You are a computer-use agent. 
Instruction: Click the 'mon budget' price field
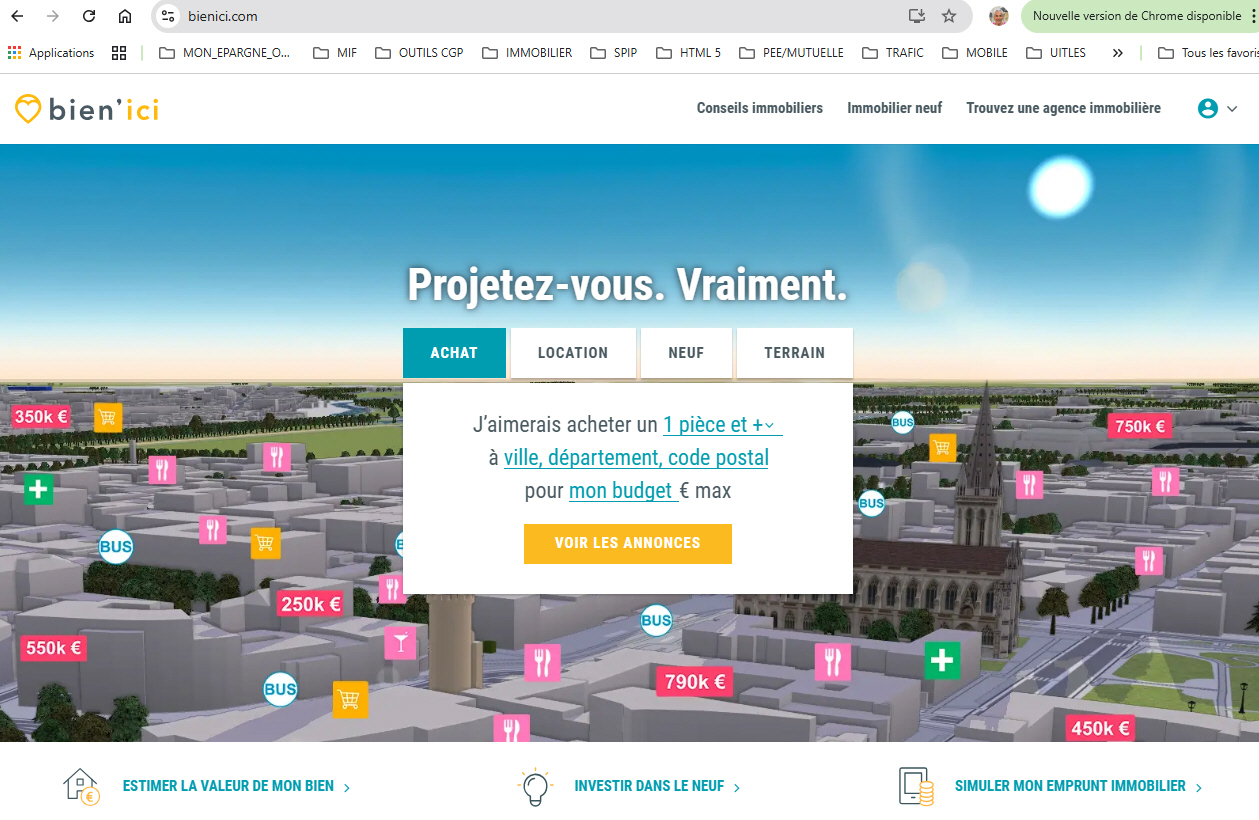[620, 490]
